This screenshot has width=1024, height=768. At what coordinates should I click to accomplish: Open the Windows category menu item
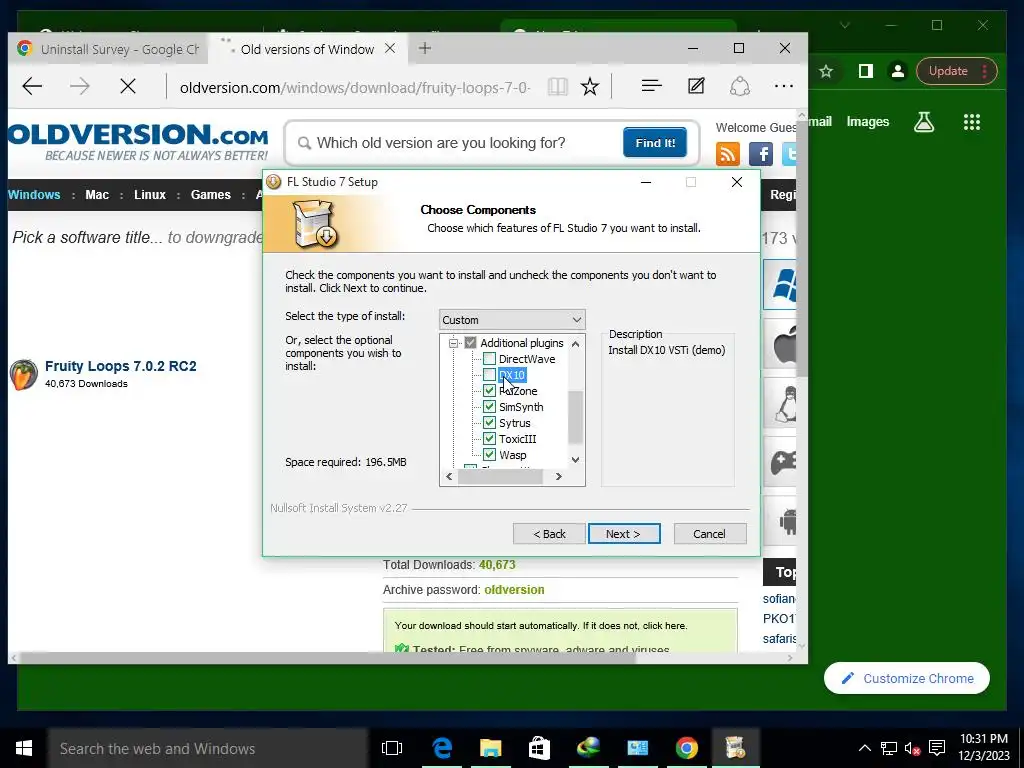(x=34, y=195)
